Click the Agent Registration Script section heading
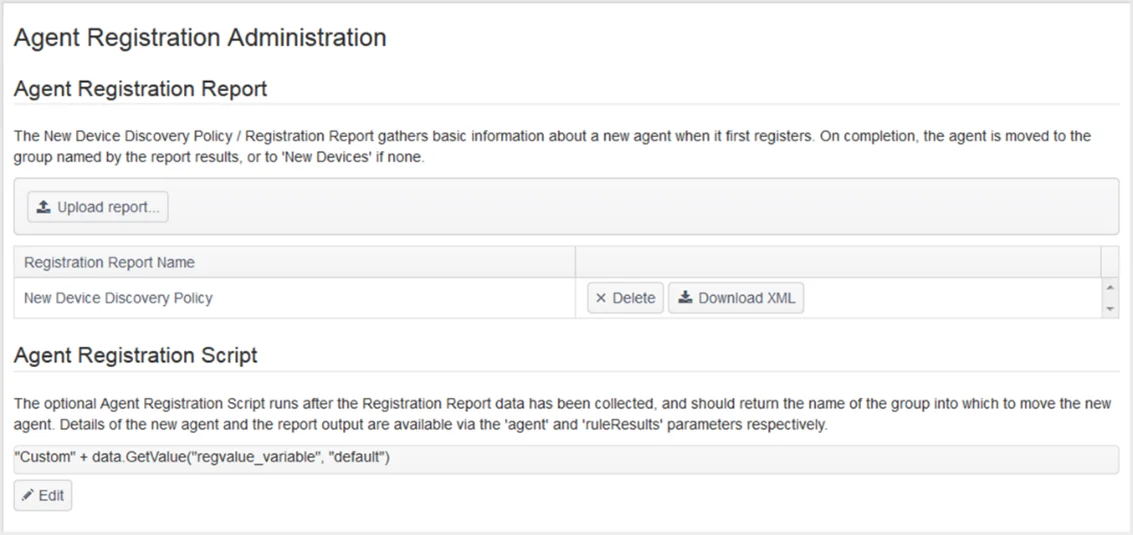Screen dimensions: 1133x535 (x=136, y=356)
